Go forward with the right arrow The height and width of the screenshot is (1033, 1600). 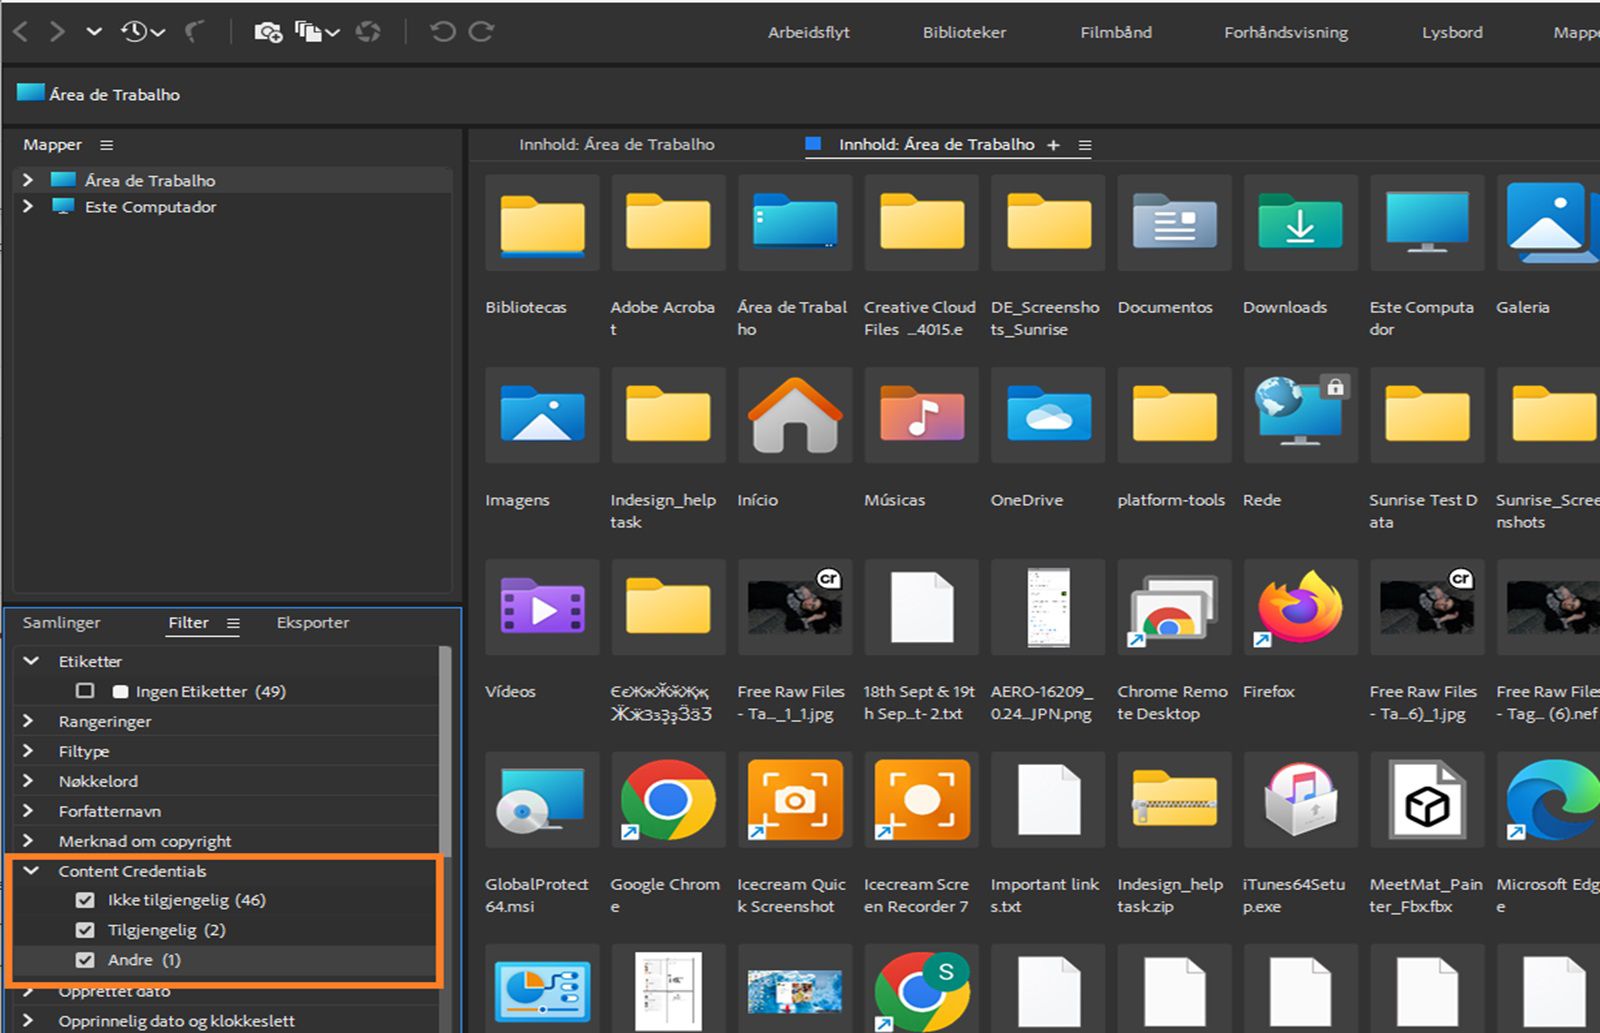point(58,32)
